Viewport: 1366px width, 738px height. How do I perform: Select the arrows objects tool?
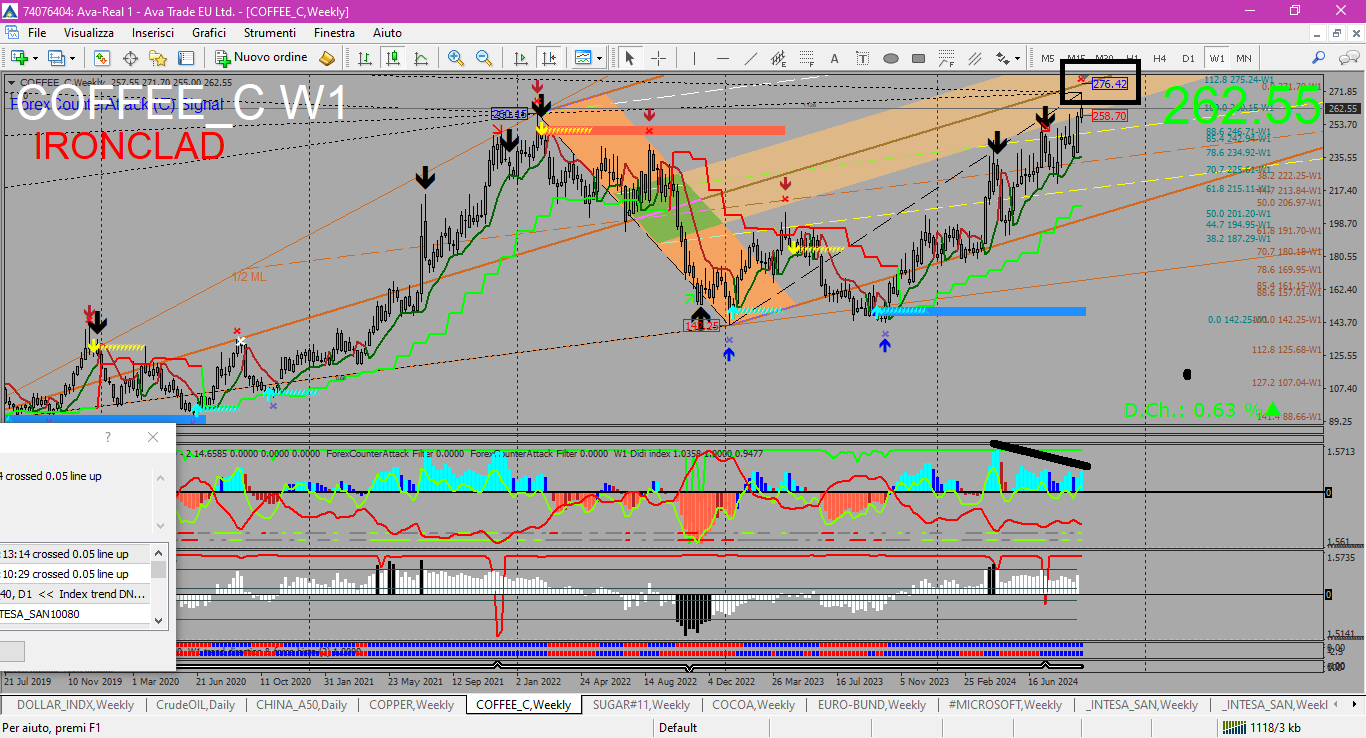pos(1003,58)
